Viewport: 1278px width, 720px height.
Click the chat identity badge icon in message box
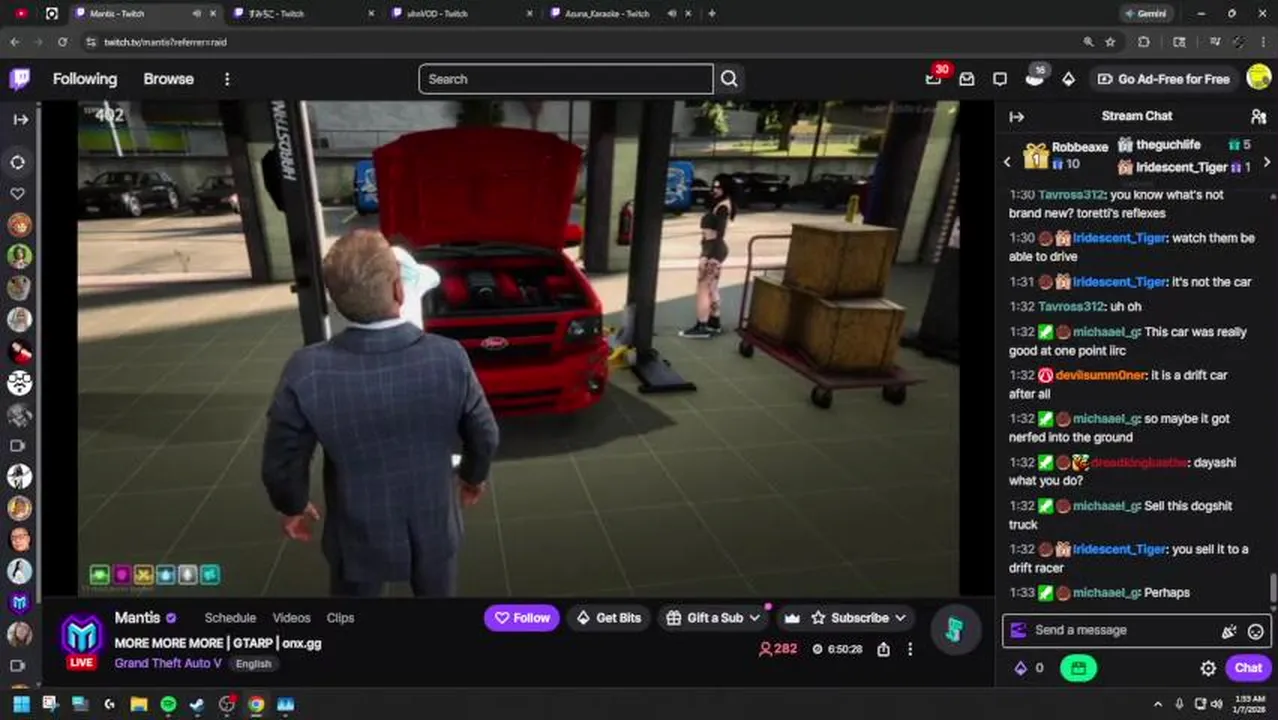[1018, 630]
